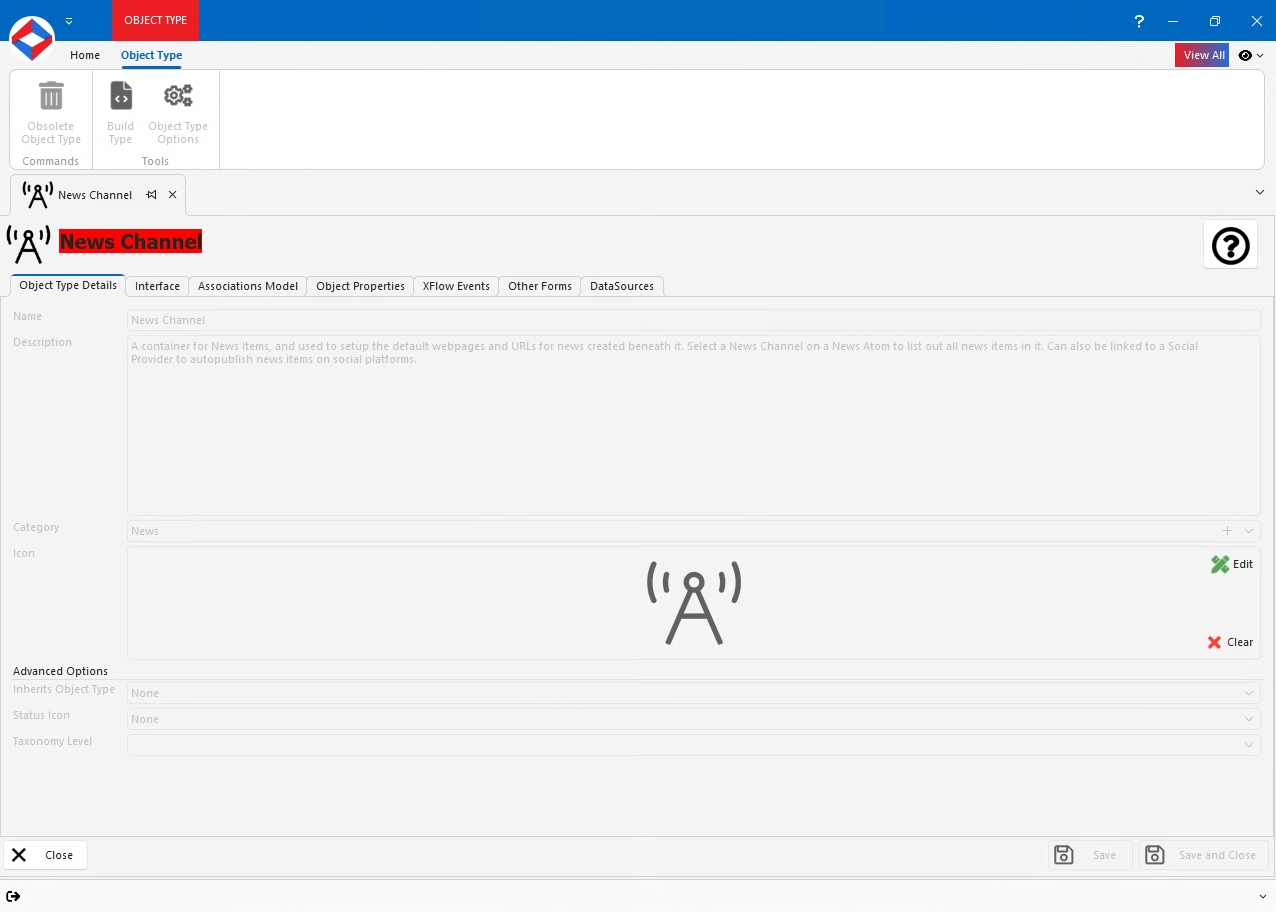1276x912 pixels.
Task: Open Object Type Options
Action: click(178, 95)
